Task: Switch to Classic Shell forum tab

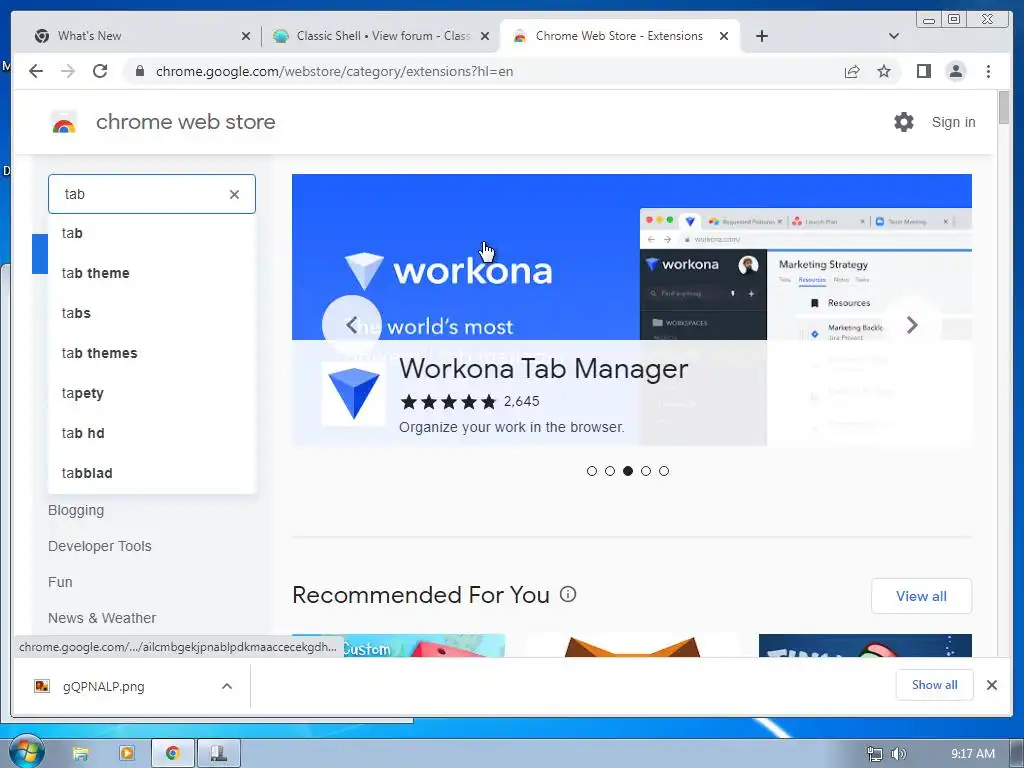Action: (383, 36)
